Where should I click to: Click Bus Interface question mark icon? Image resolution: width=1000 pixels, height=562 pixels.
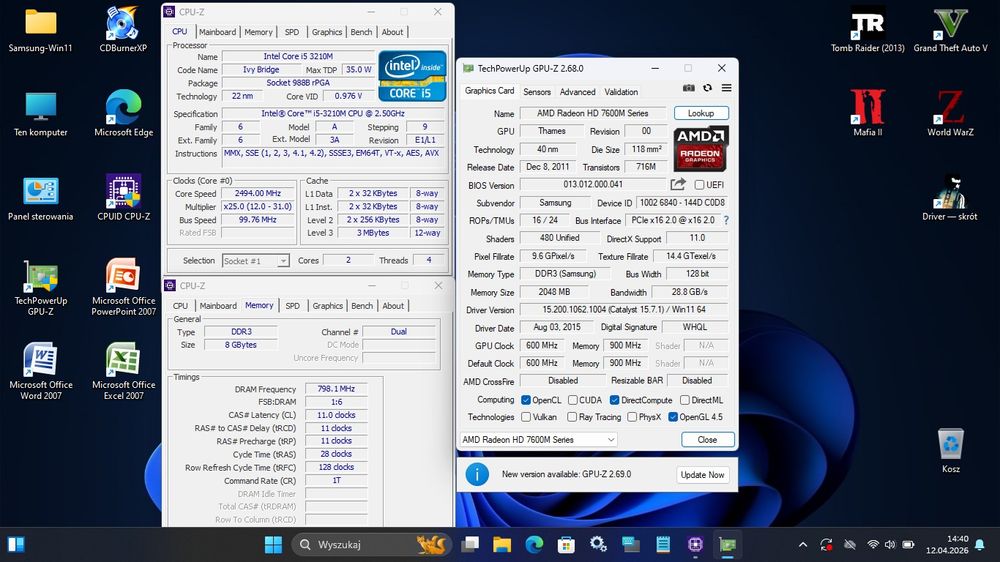coord(726,220)
